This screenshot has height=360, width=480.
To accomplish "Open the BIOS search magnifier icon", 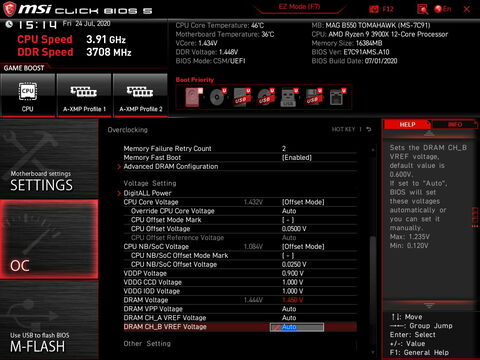I will (422, 9).
